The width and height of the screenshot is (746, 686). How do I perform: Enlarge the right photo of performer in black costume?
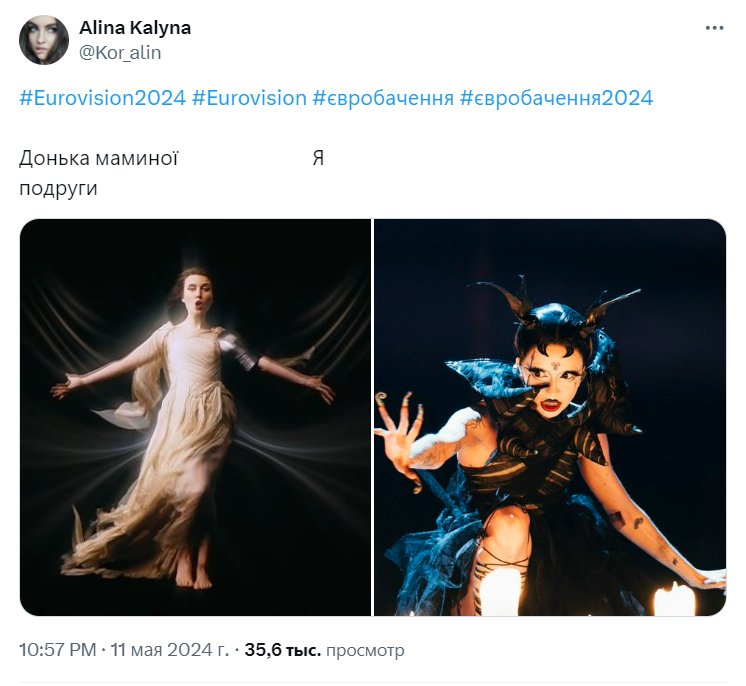tap(550, 417)
